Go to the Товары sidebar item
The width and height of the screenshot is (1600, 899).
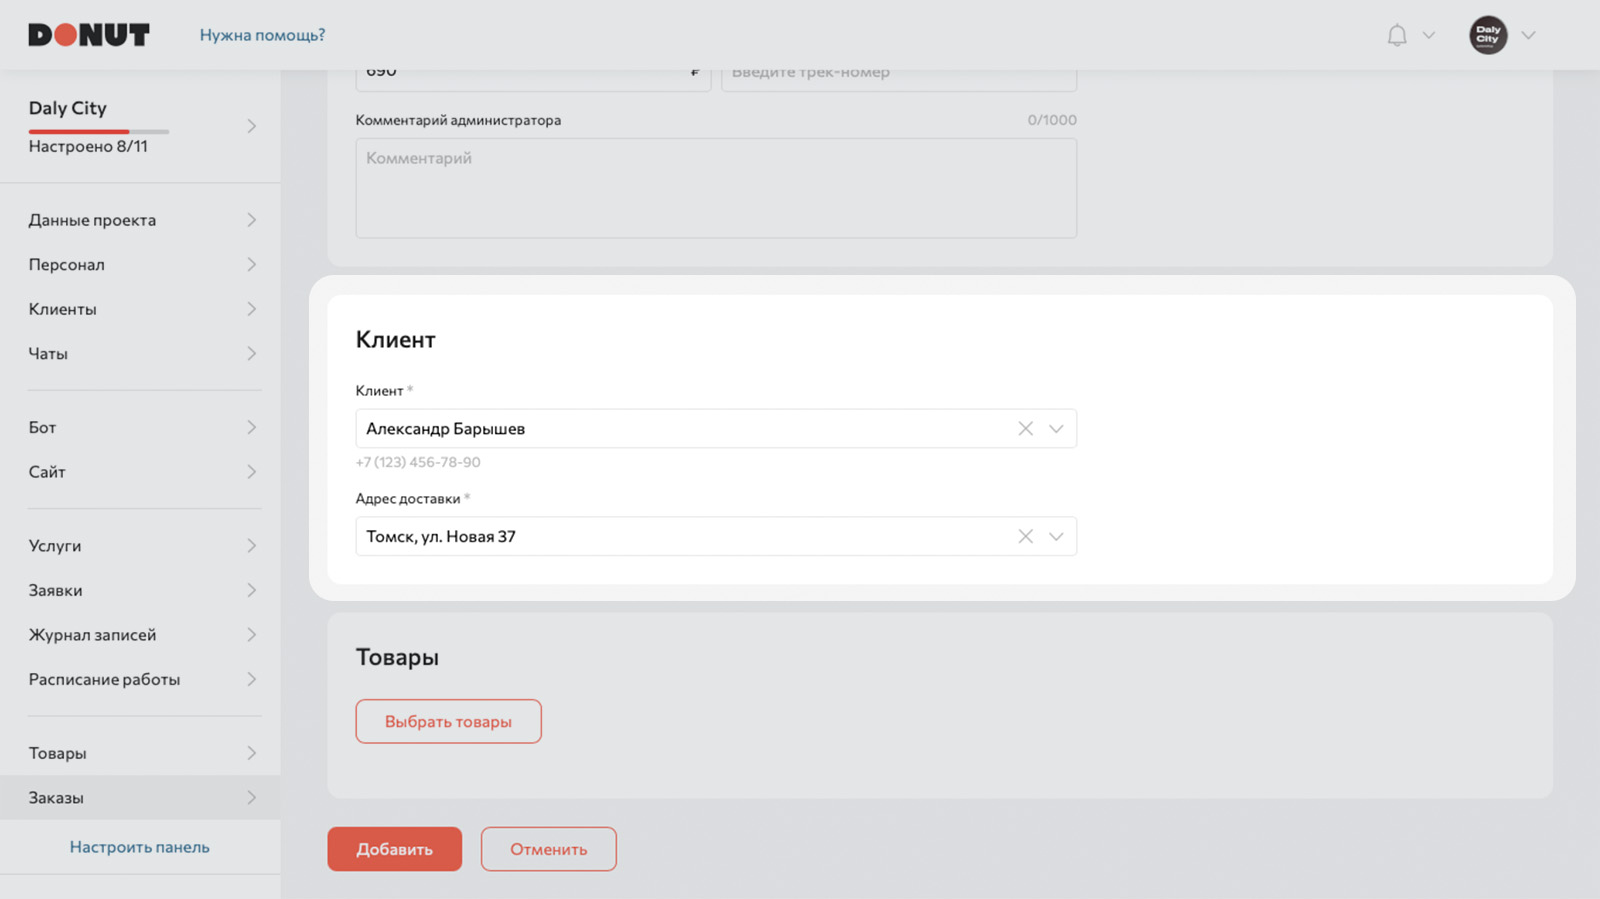(x=140, y=753)
